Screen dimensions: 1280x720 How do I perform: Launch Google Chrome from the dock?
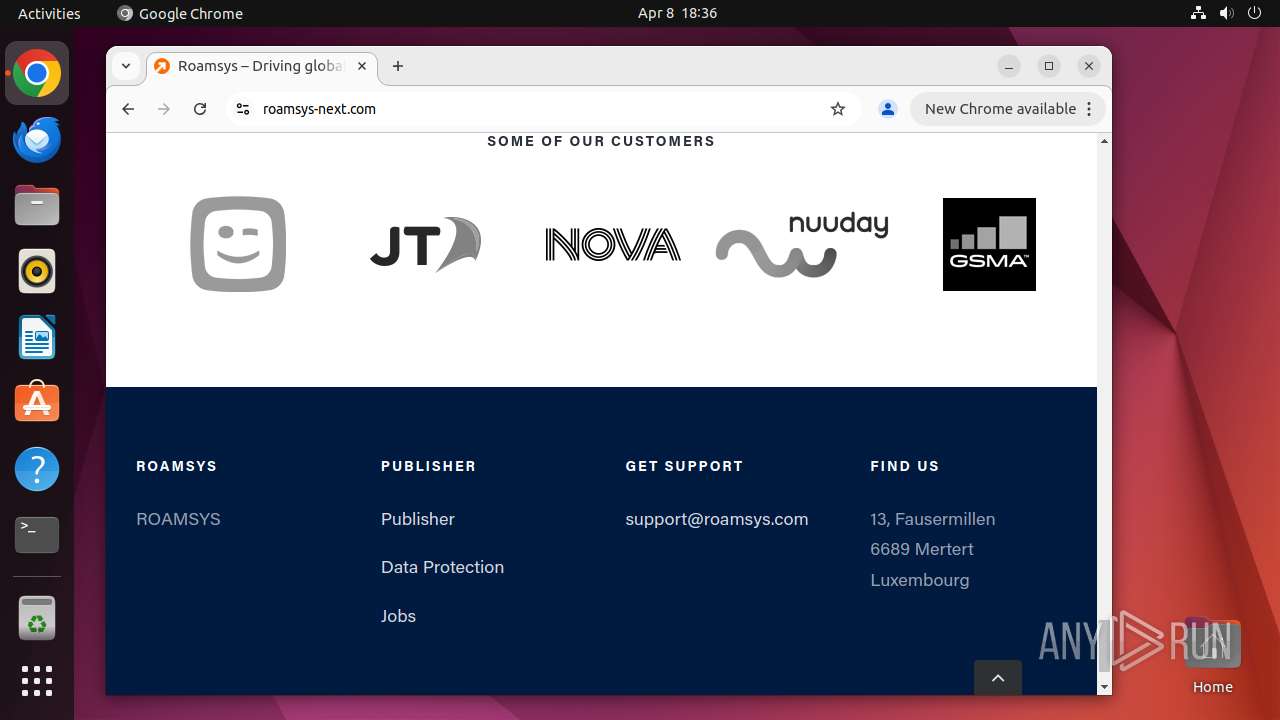(x=37, y=73)
